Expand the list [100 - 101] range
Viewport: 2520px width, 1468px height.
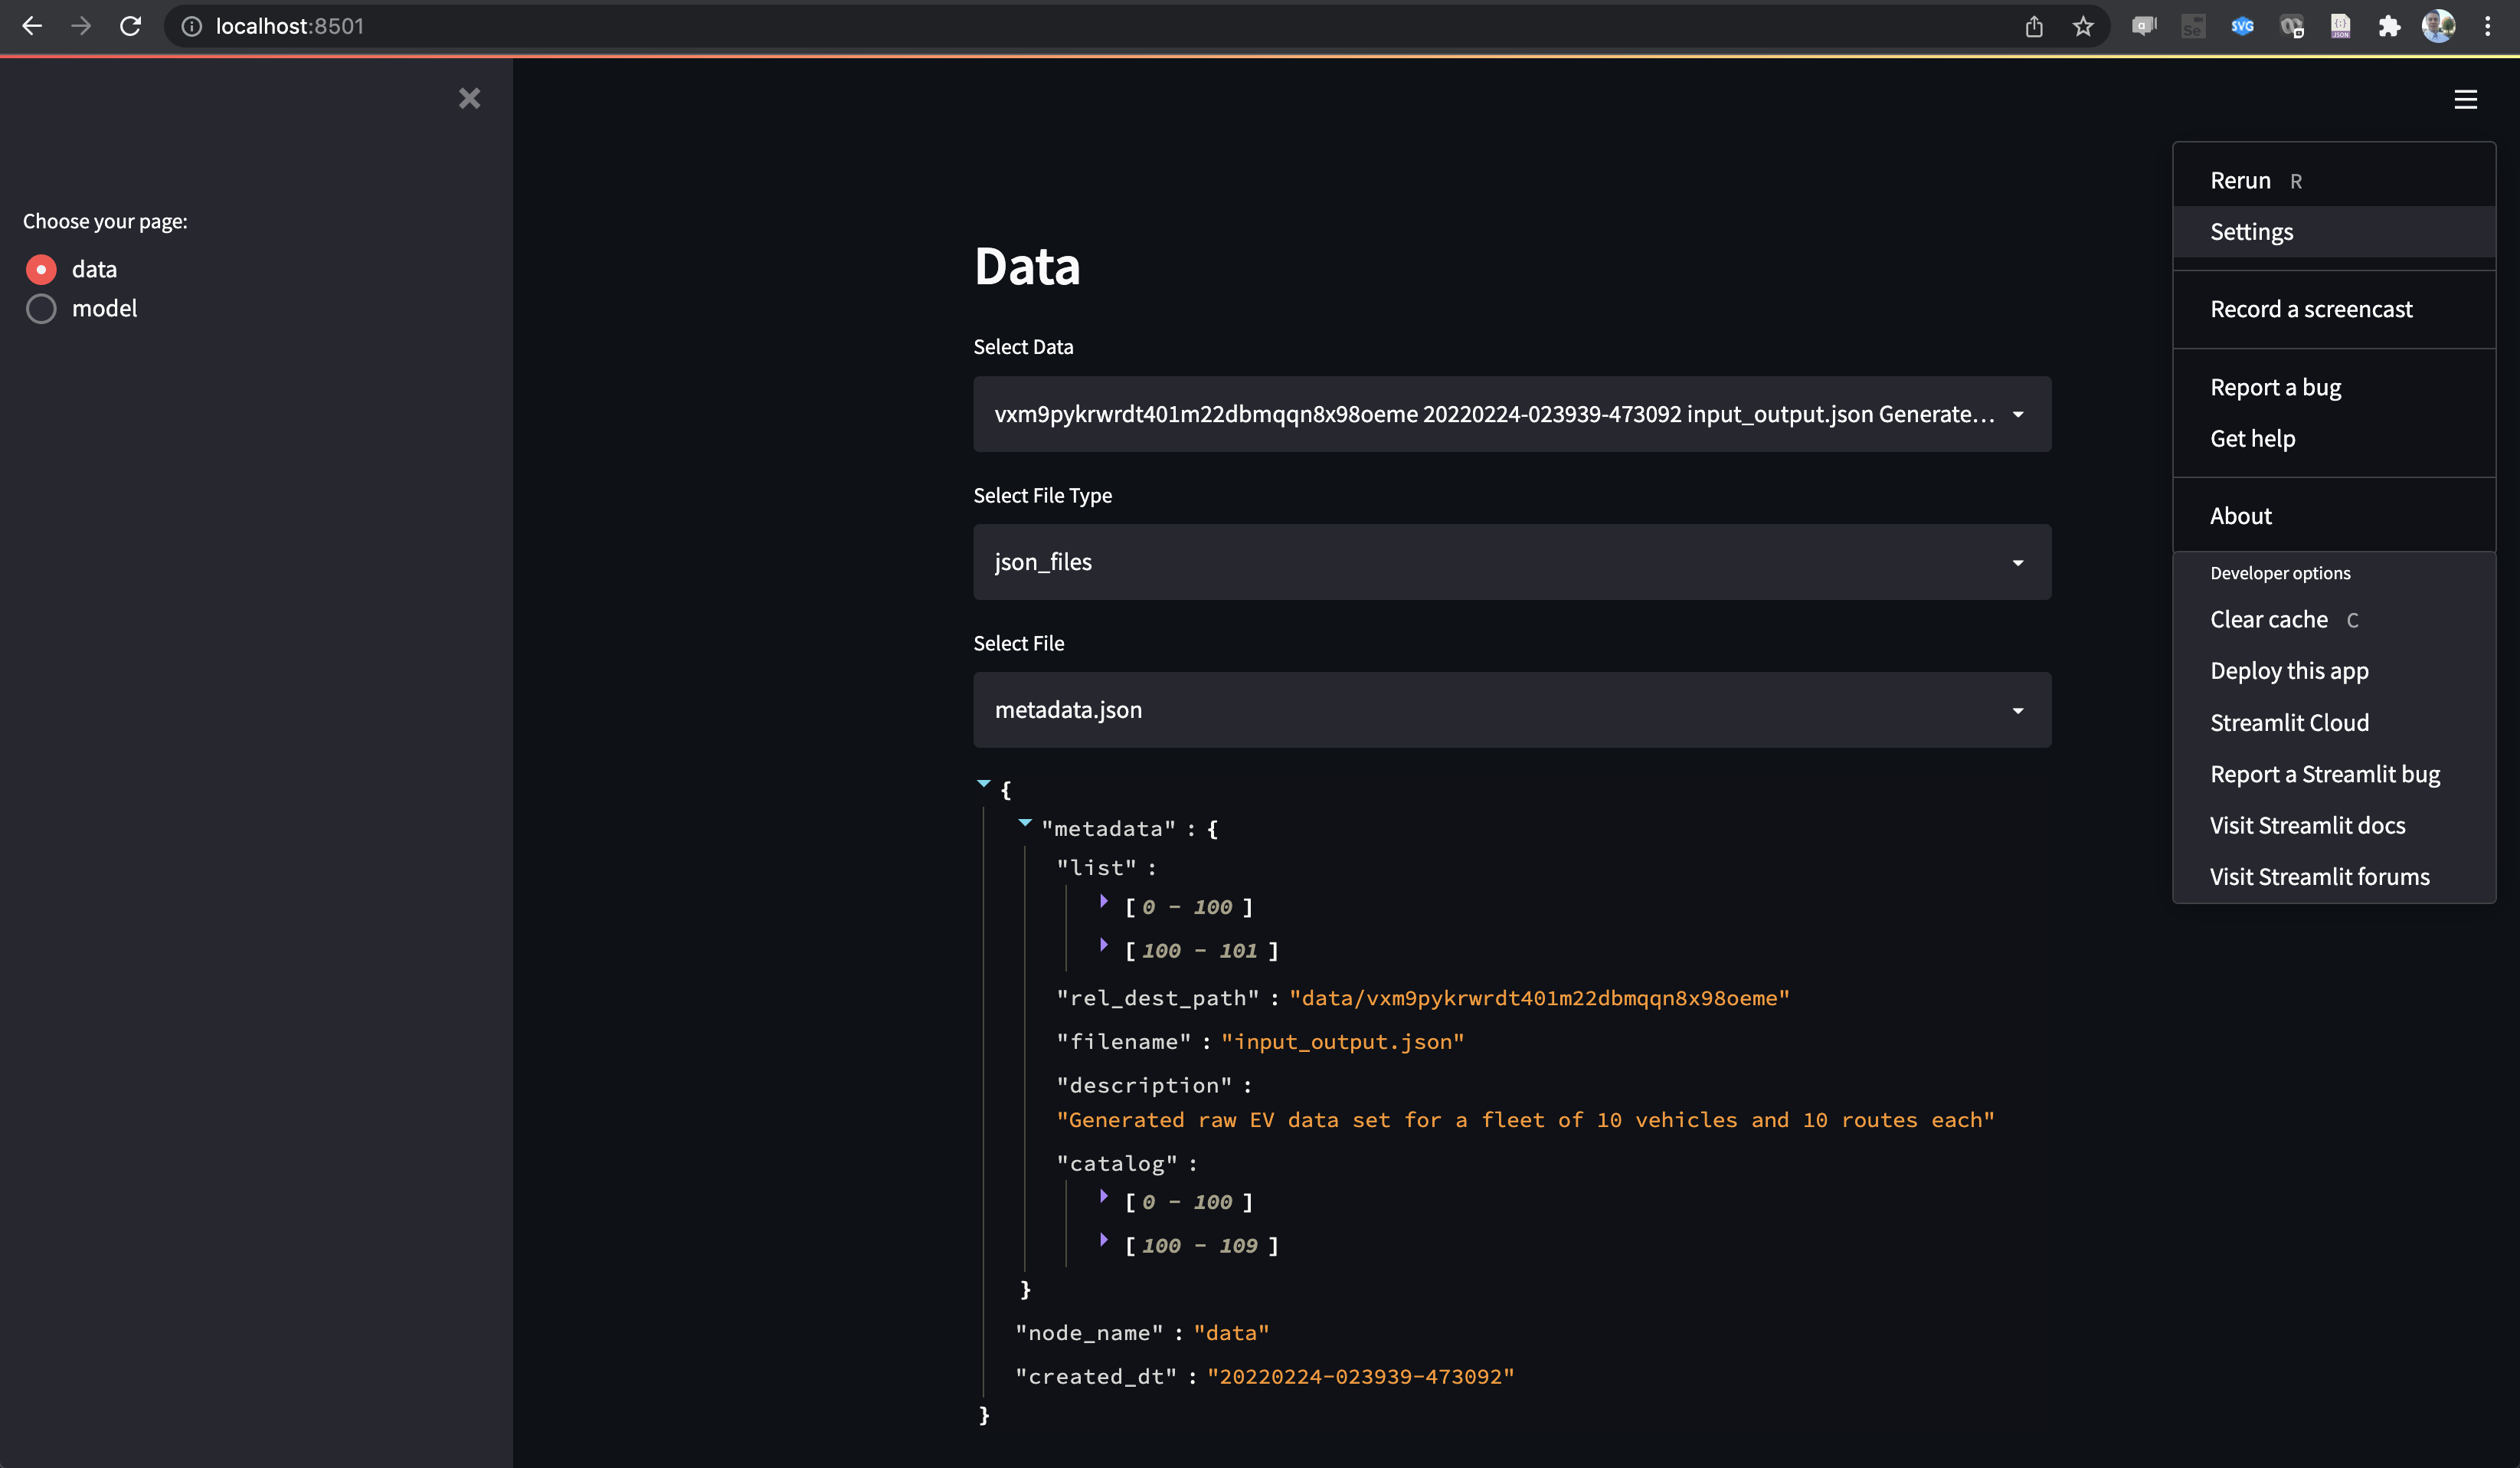(1104, 945)
